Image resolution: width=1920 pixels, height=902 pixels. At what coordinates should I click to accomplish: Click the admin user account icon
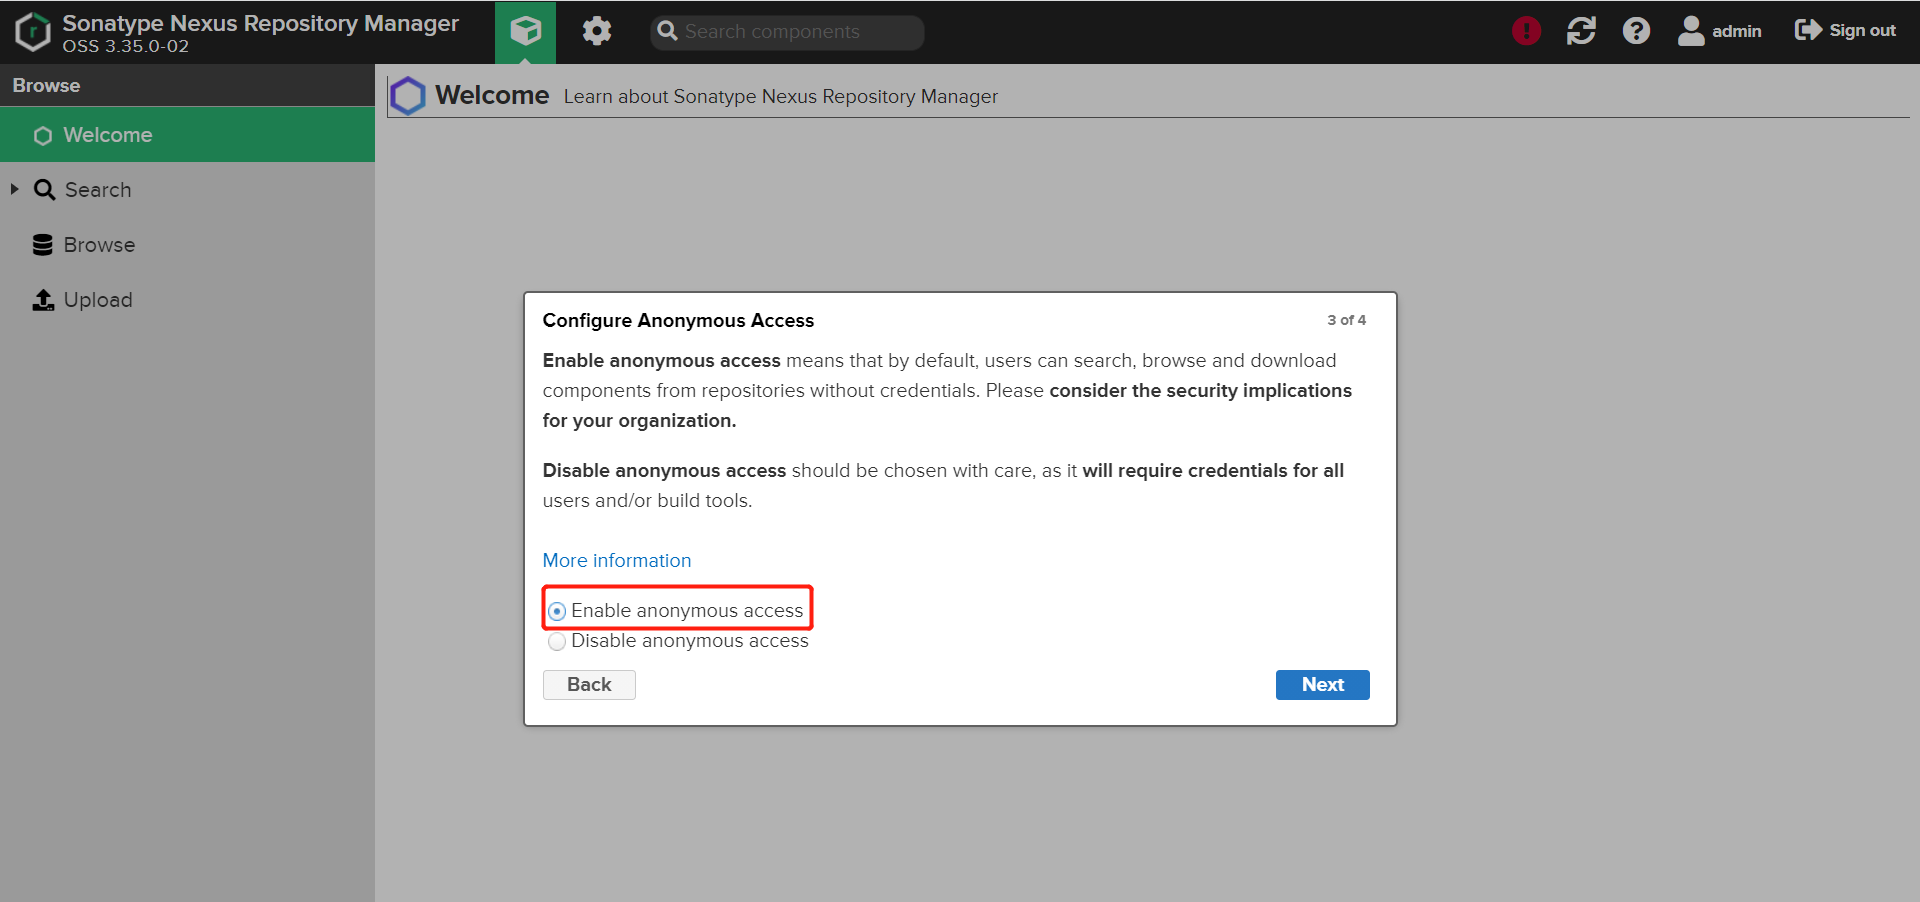pyautogui.click(x=1691, y=31)
